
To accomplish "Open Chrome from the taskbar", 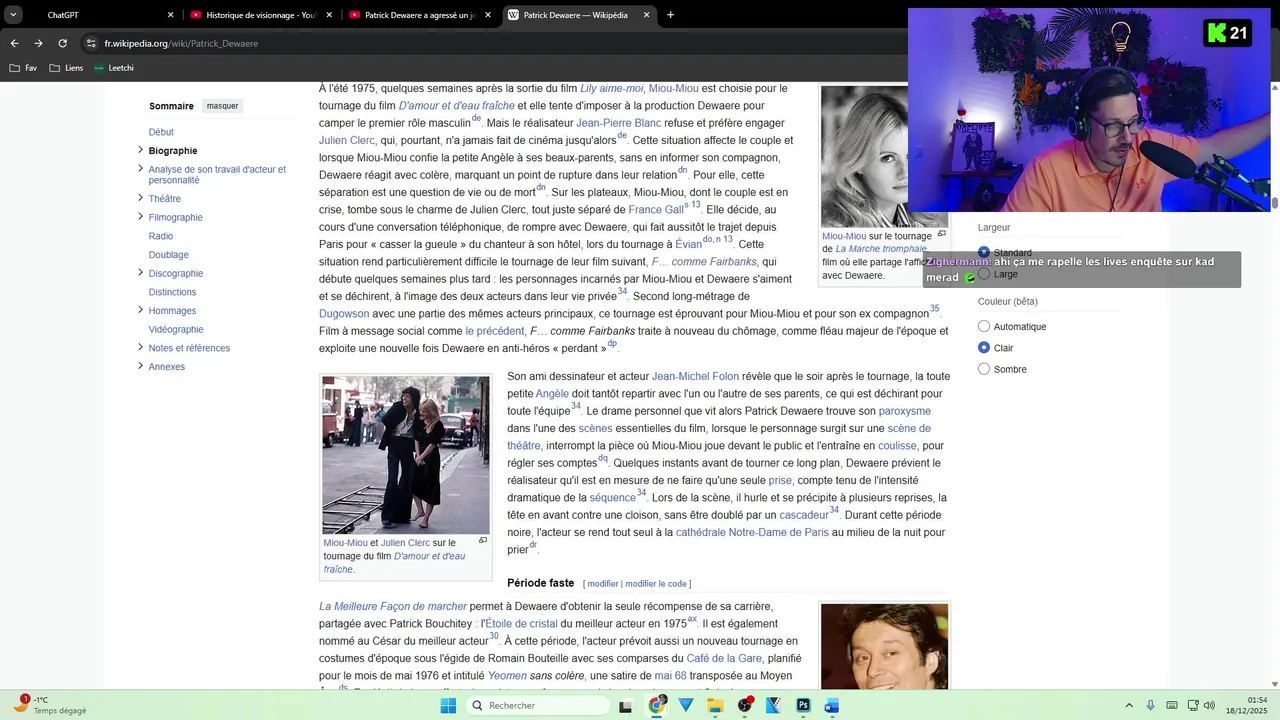I will (x=656, y=705).
